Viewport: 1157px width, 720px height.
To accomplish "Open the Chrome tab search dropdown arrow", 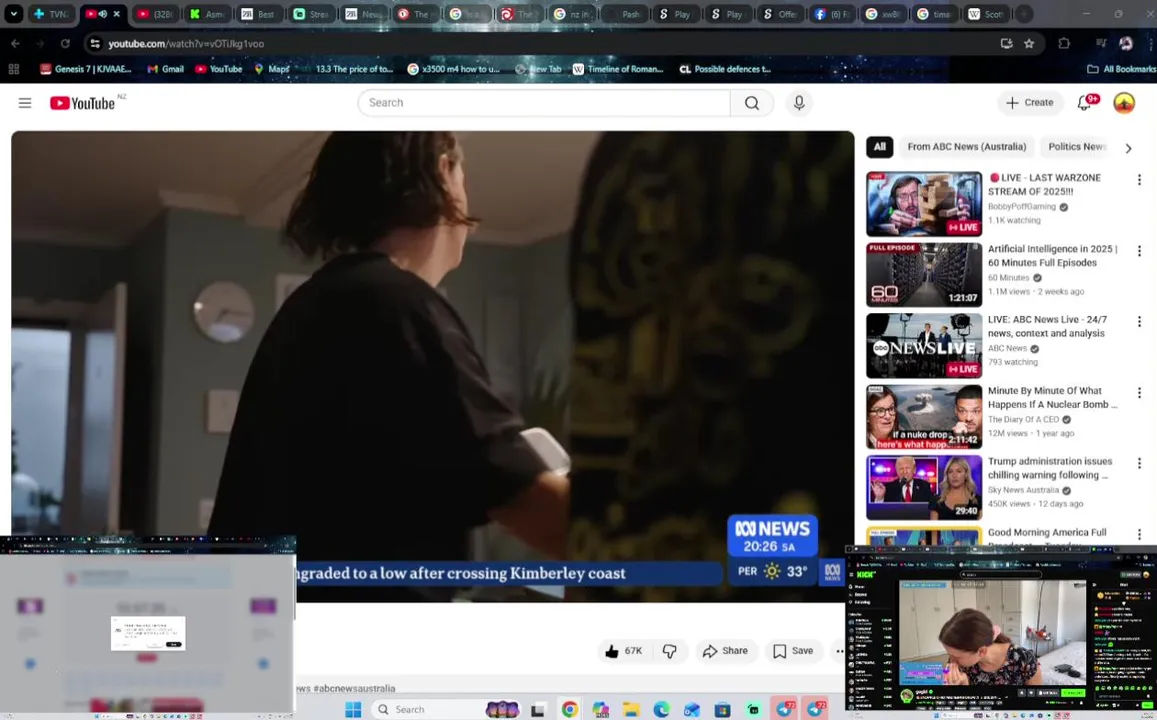I will (13, 14).
